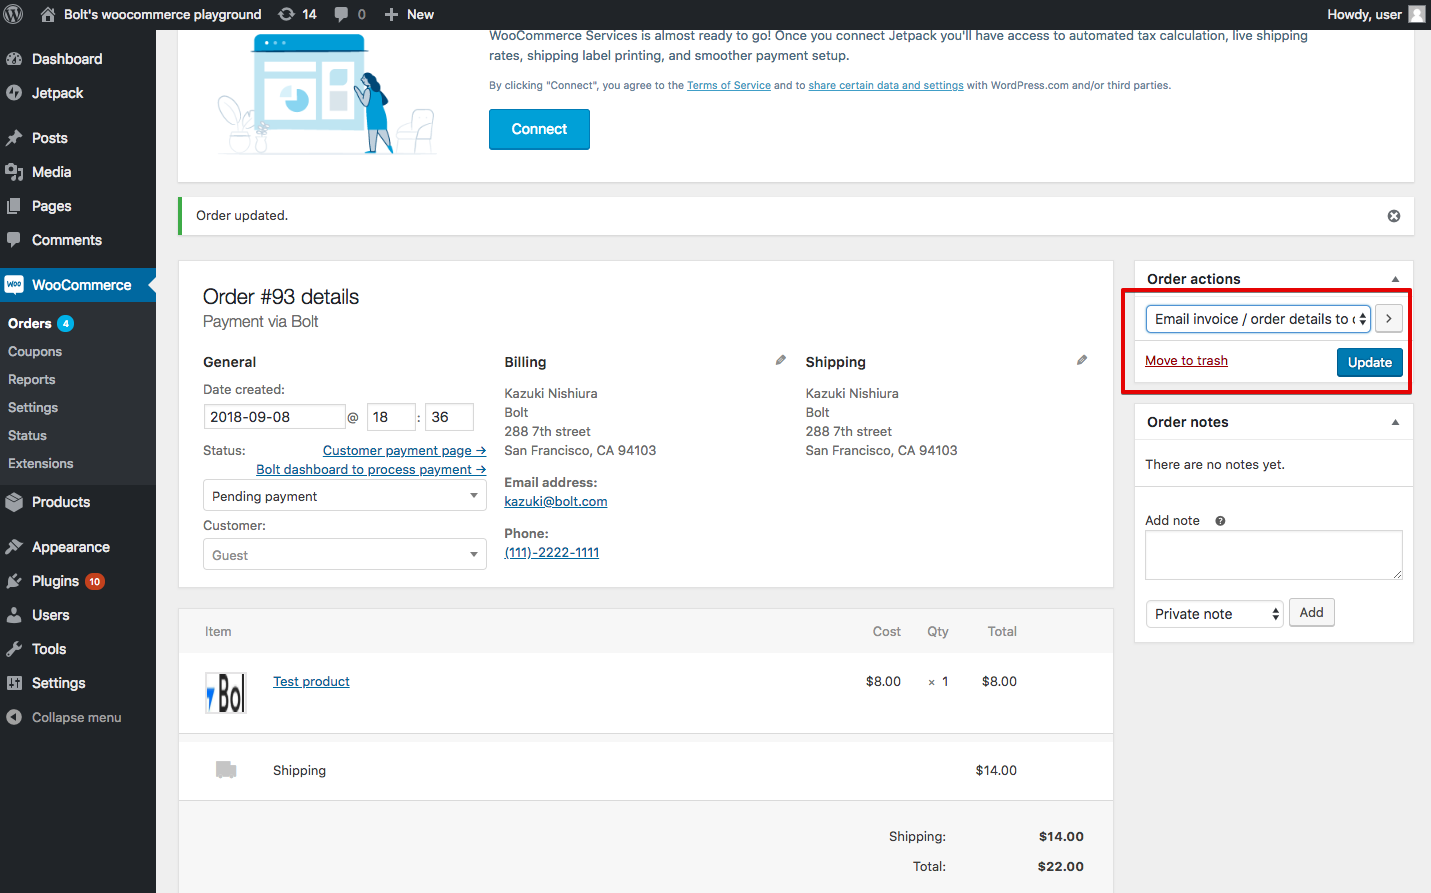Click the Users icon in sidebar
The width and height of the screenshot is (1431, 893).
(14, 615)
